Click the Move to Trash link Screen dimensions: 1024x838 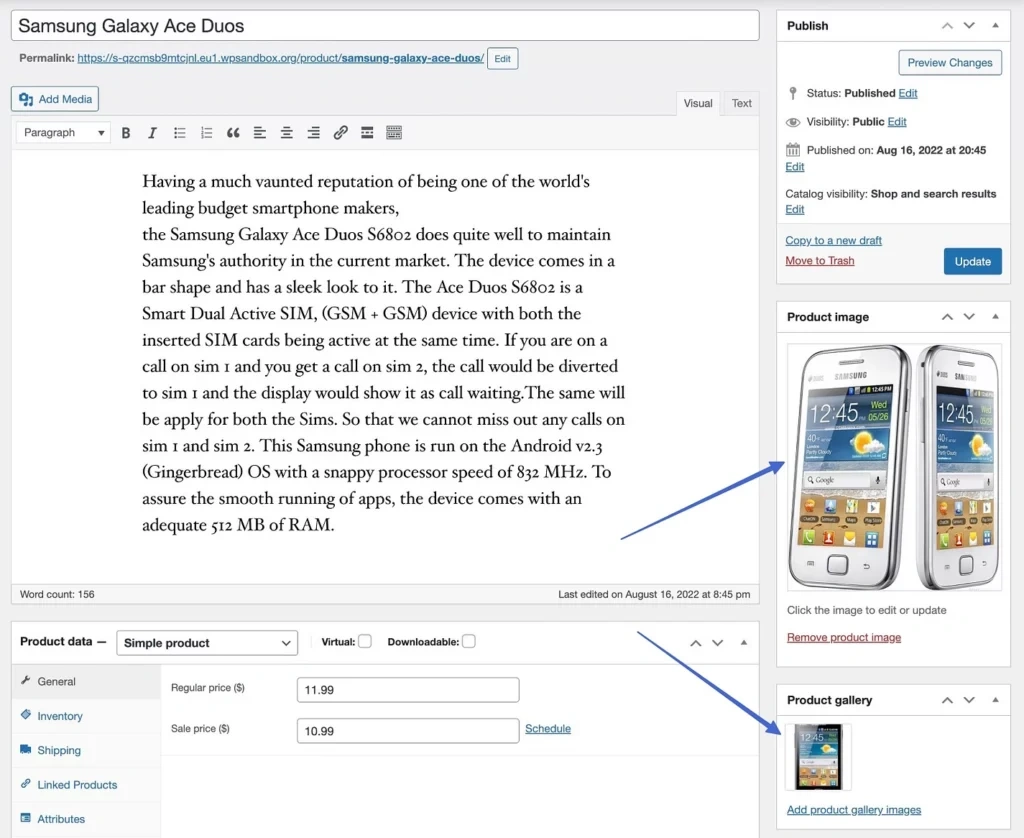[820, 261]
